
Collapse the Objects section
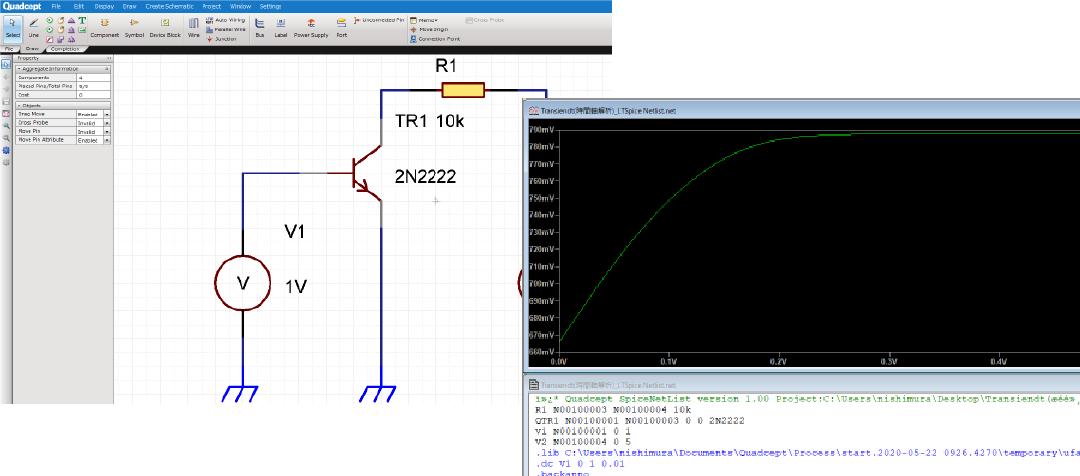coord(19,105)
